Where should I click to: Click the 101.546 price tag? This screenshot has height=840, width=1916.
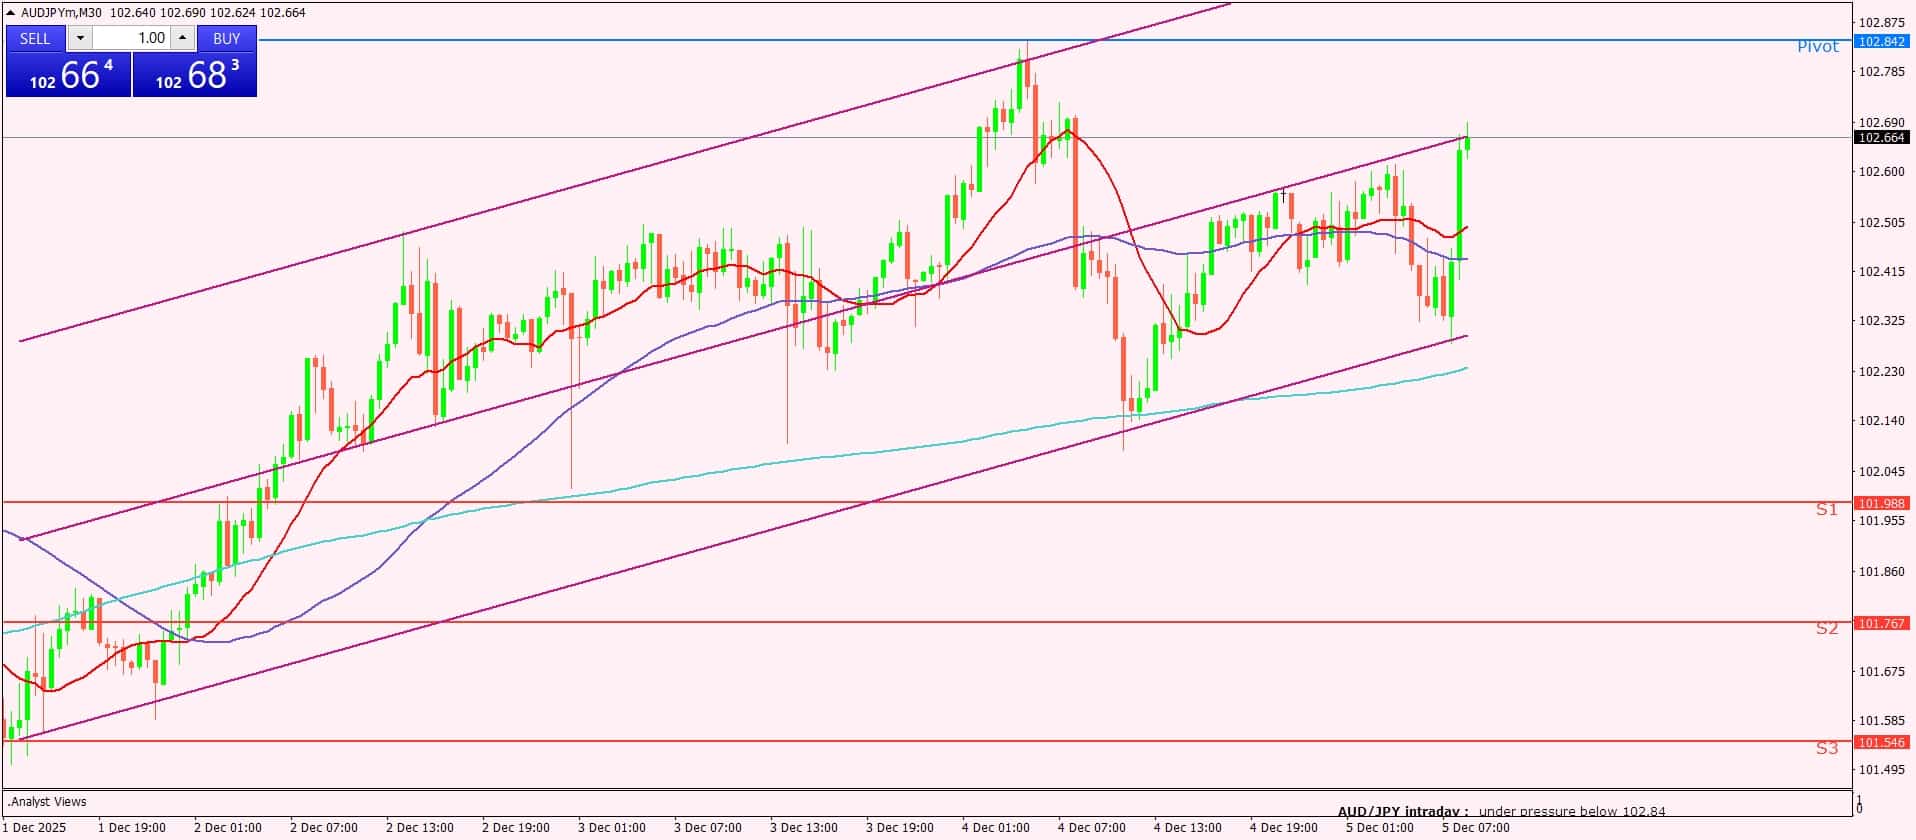(1880, 742)
